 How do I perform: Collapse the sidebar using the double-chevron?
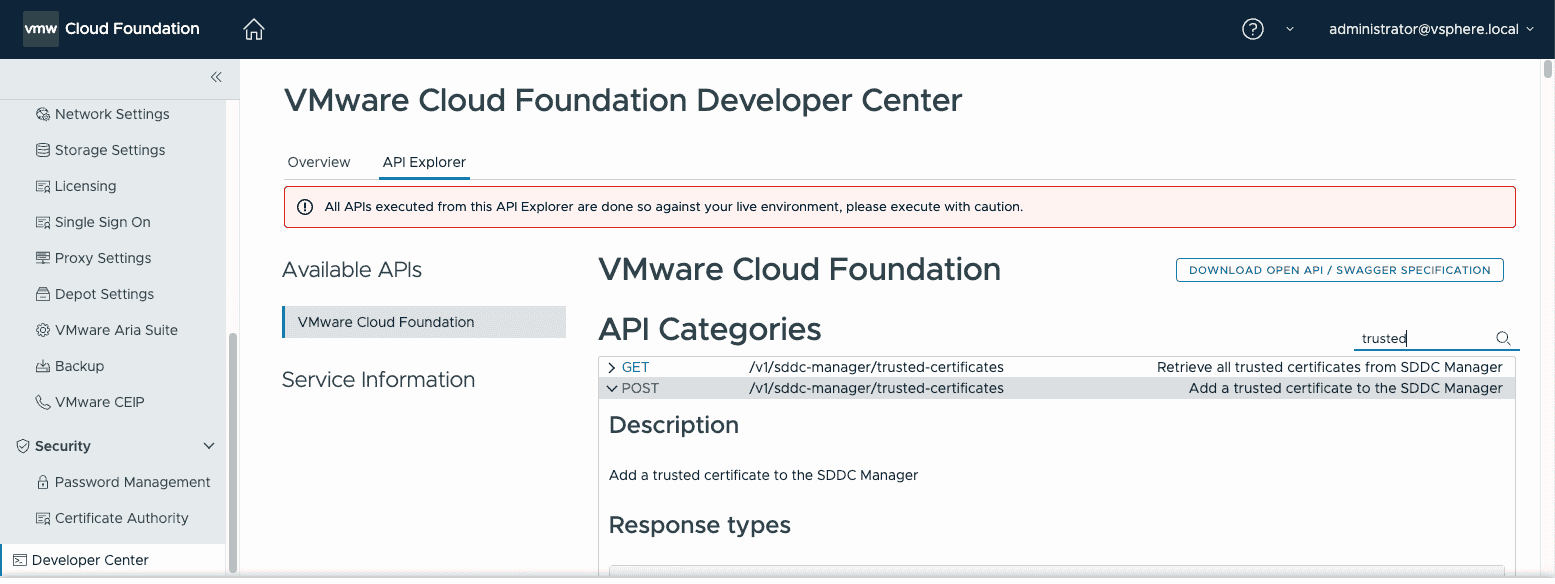pos(216,76)
